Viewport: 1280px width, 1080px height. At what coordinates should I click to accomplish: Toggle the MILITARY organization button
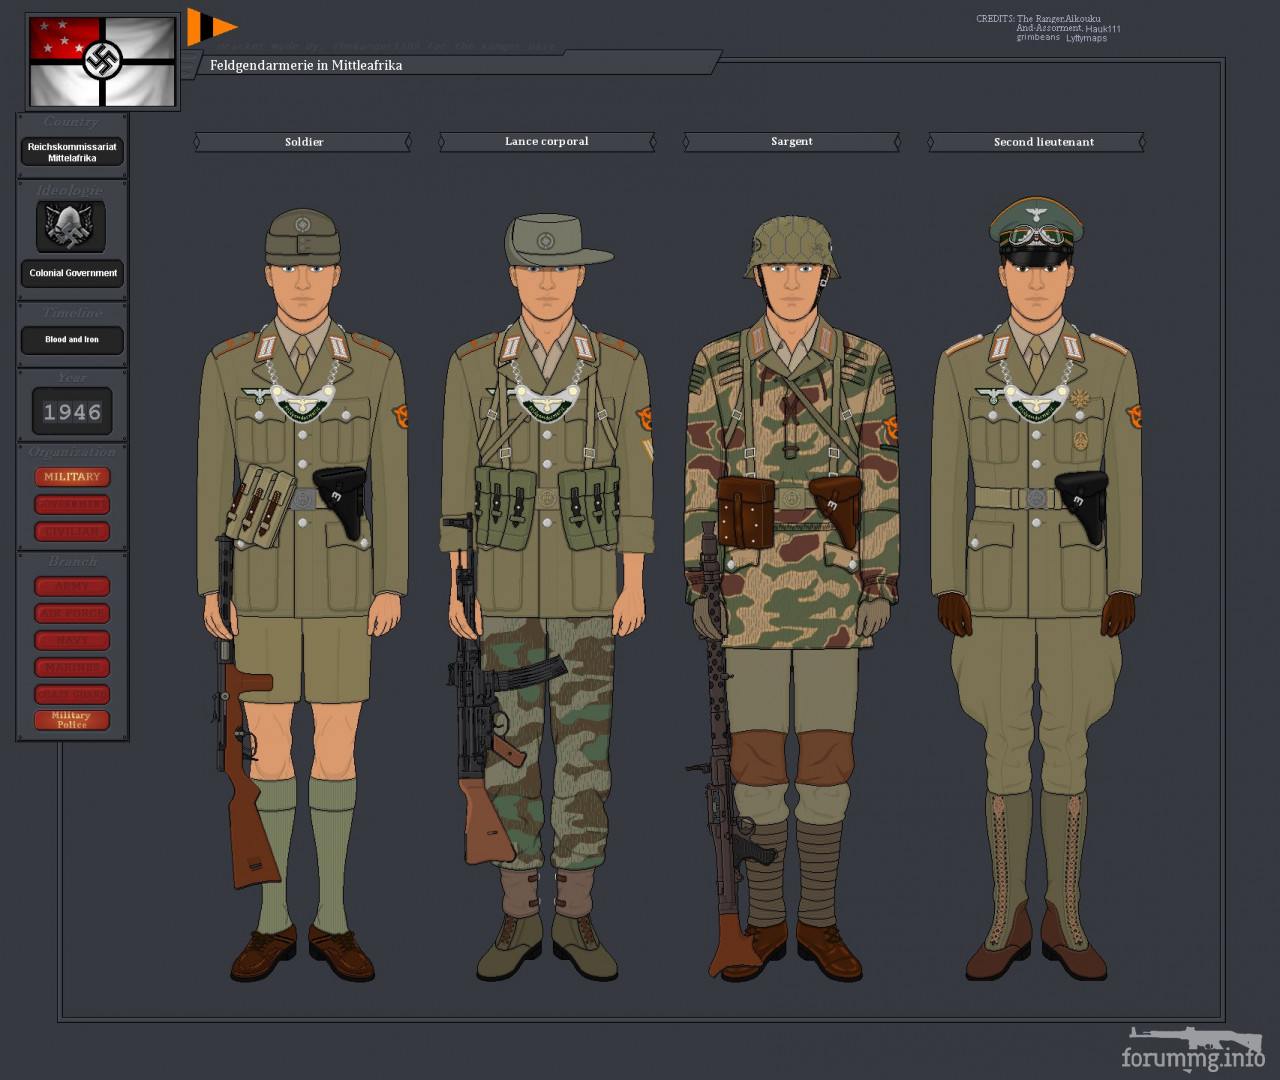click(72, 477)
